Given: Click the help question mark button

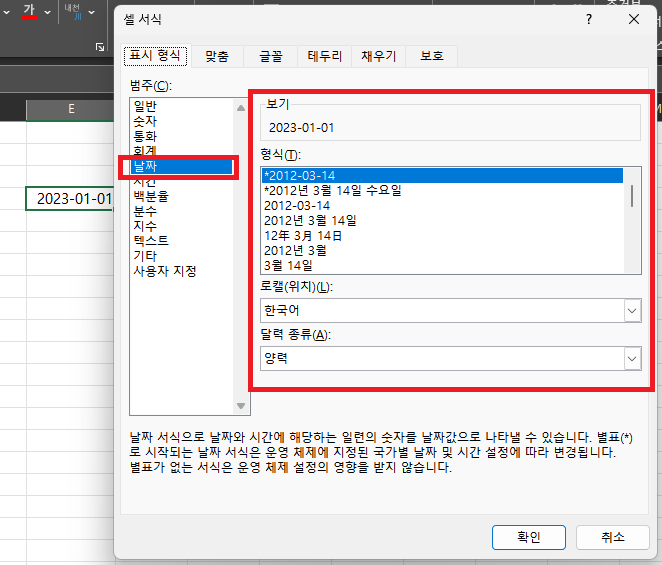Looking at the screenshot, I should click(x=589, y=19).
